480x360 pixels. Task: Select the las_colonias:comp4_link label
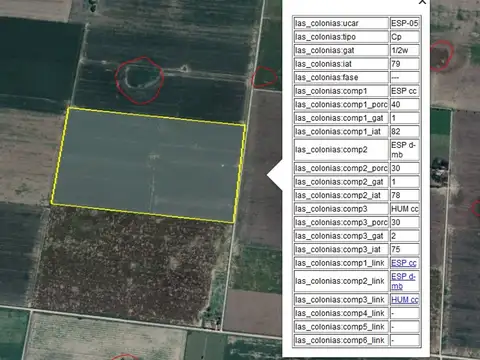(341, 313)
